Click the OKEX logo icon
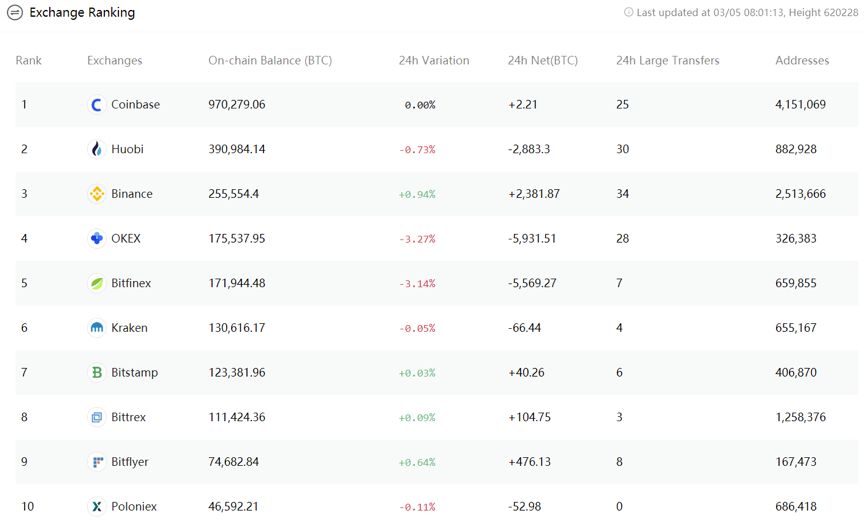Viewport: 865px width, 526px height. (97, 238)
